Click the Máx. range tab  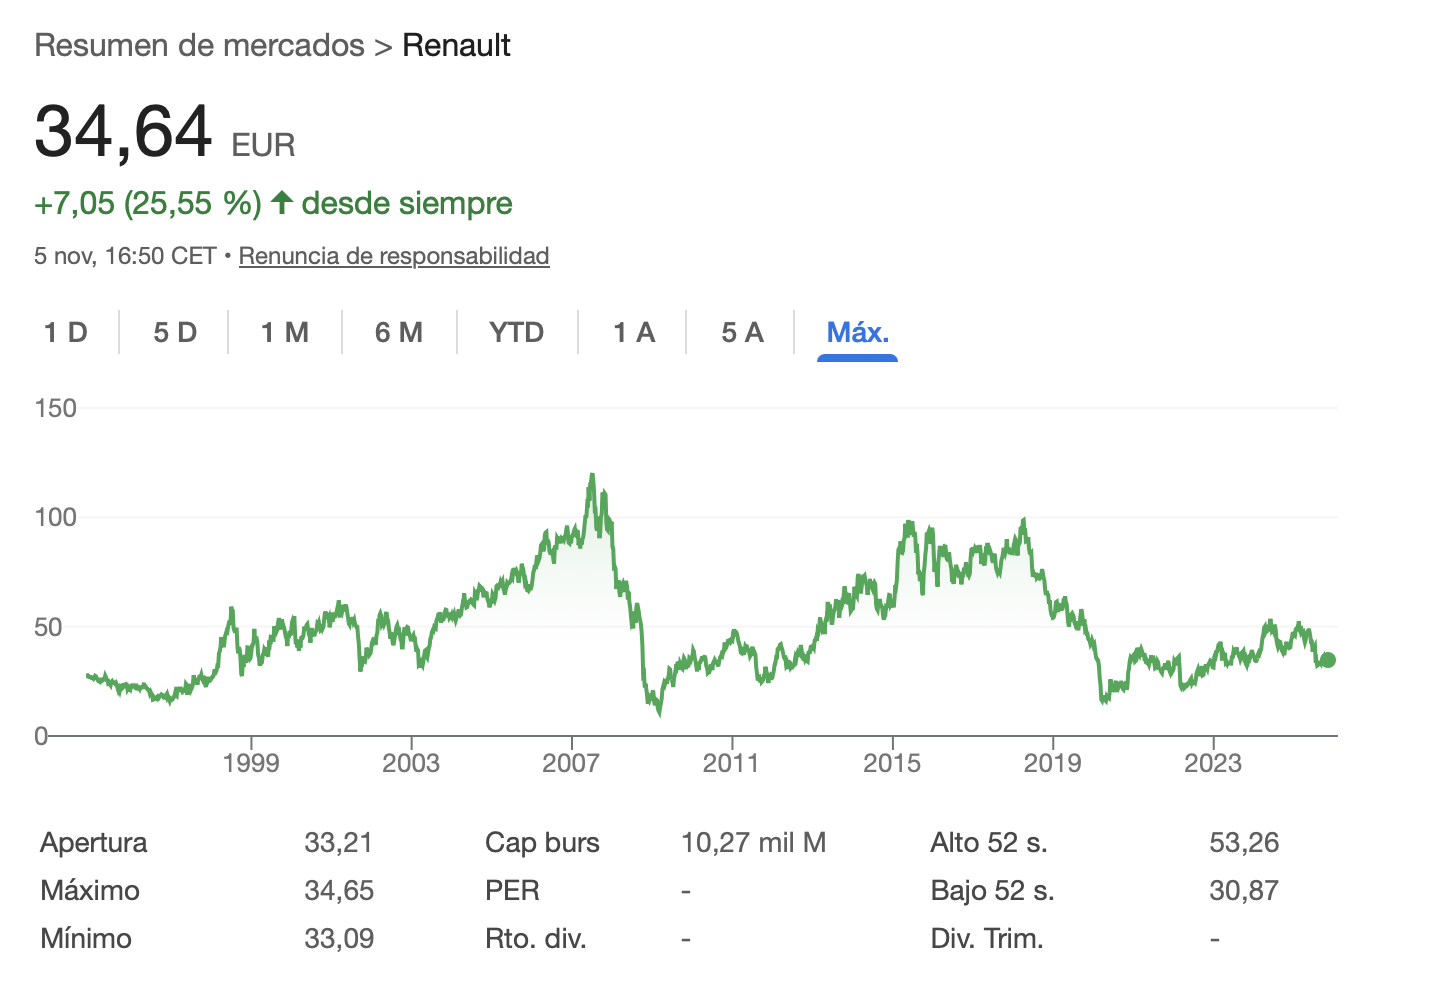(x=857, y=332)
